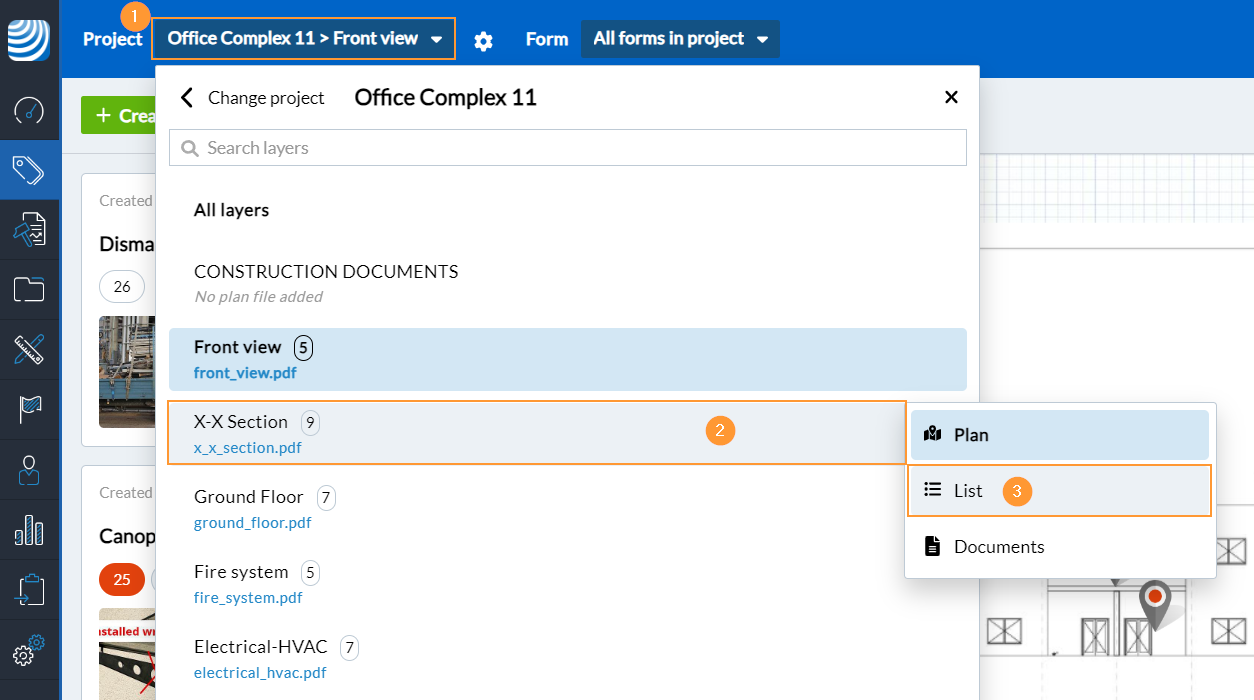Expand the Office Complex 11 project dropdown
This screenshot has height=700, width=1254.
coord(304,39)
